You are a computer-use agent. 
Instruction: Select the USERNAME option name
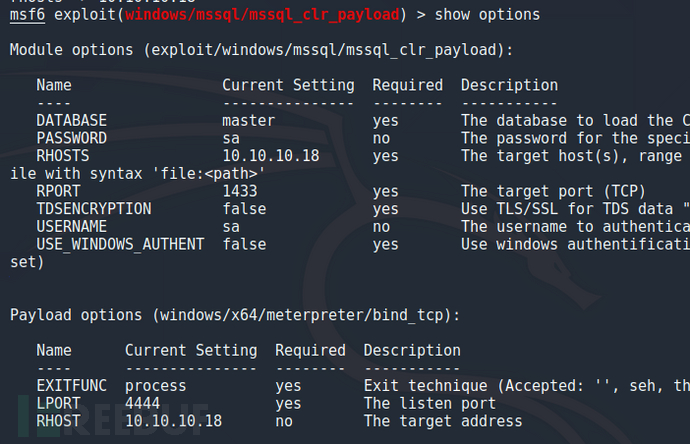(x=71, y=227)
